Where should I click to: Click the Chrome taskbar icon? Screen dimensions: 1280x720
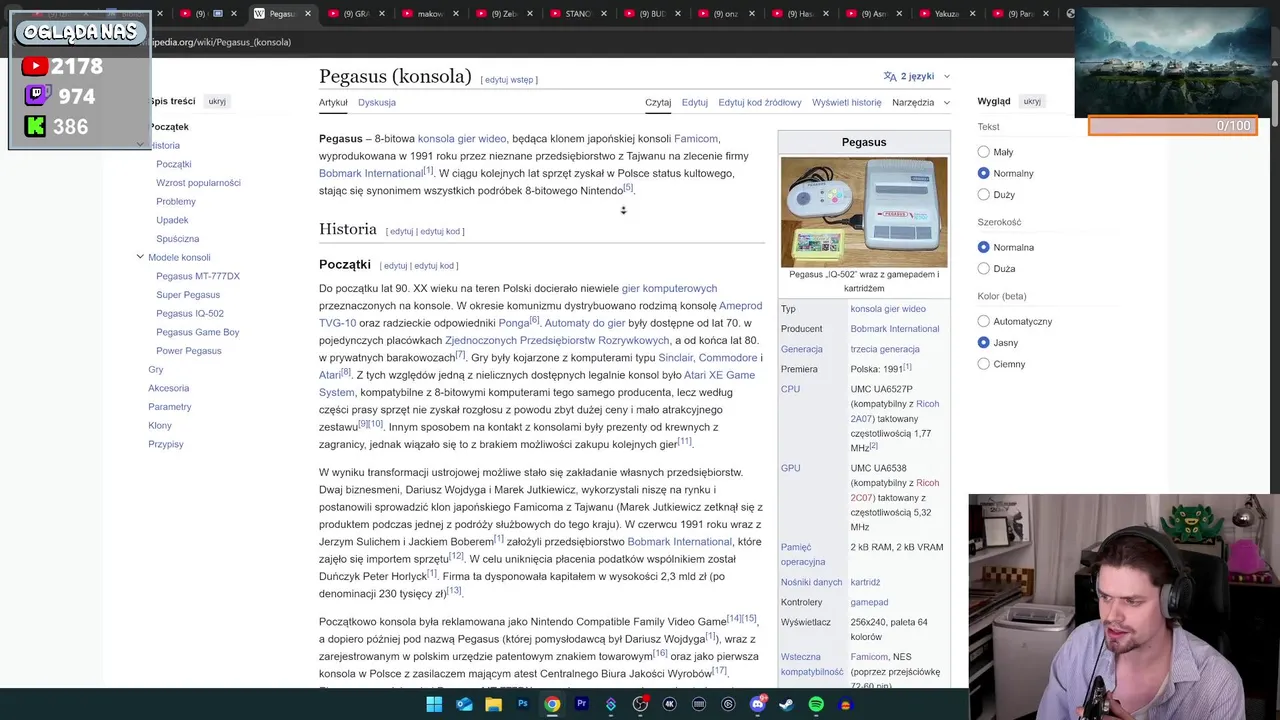pos(552,704)
